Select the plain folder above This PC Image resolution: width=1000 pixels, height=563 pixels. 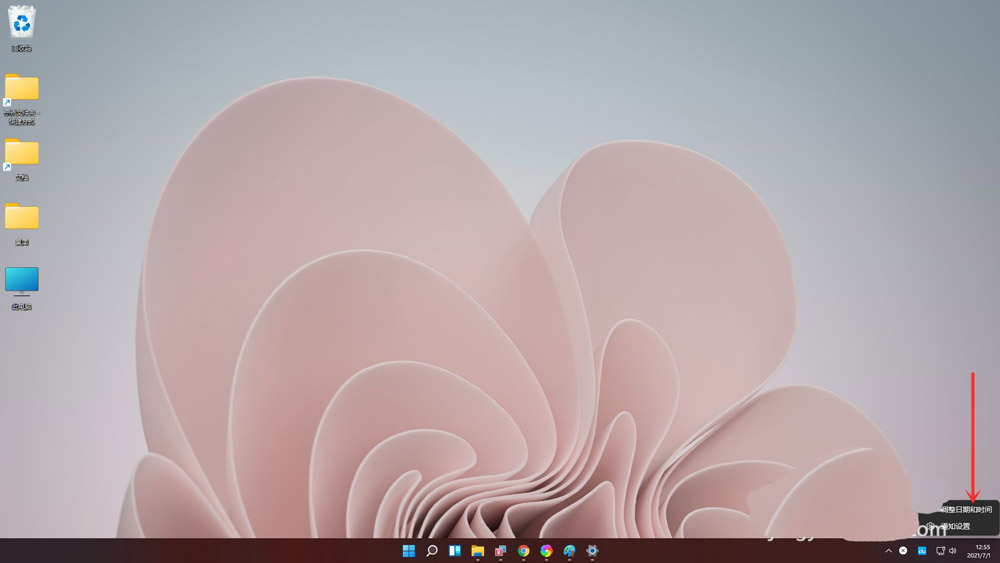(x=22, y=217)
